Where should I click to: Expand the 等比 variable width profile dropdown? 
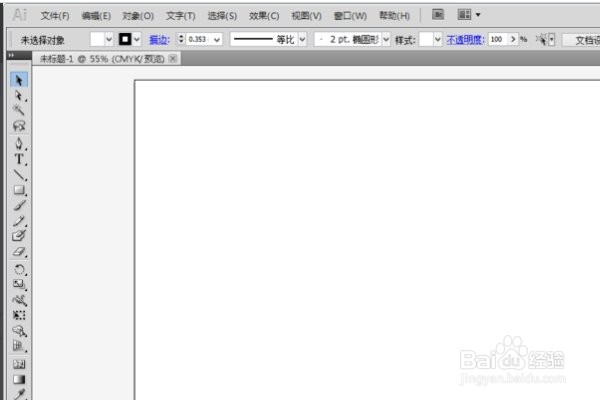pos(302,39)
